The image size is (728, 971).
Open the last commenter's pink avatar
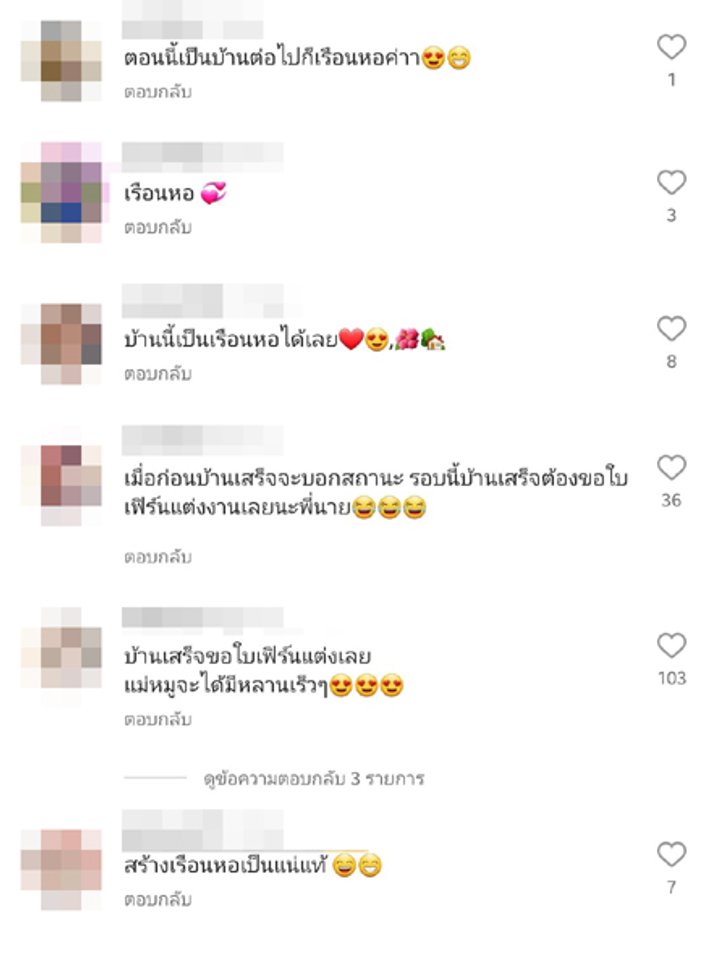click(x=61, y=870)
